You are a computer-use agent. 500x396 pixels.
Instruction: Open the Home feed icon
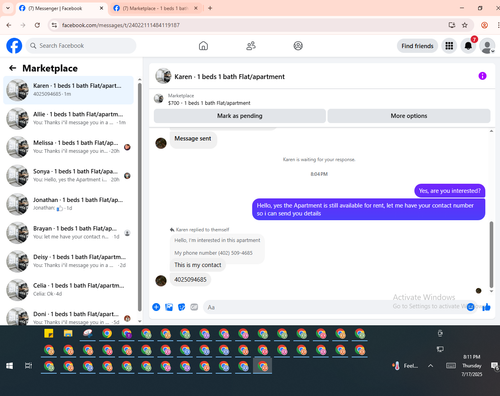point(203,46)
